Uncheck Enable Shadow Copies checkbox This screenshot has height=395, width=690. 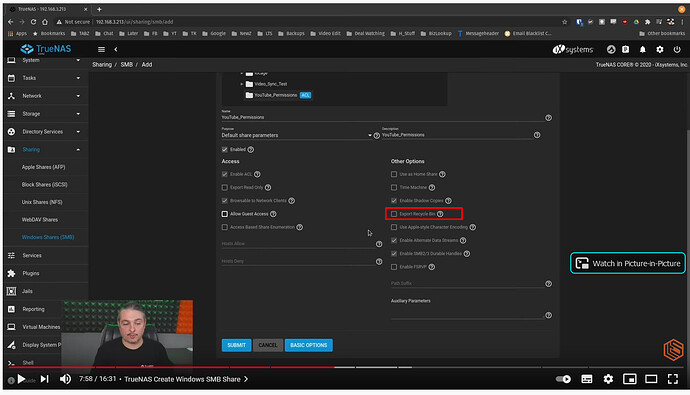click(x=394, y=201)
